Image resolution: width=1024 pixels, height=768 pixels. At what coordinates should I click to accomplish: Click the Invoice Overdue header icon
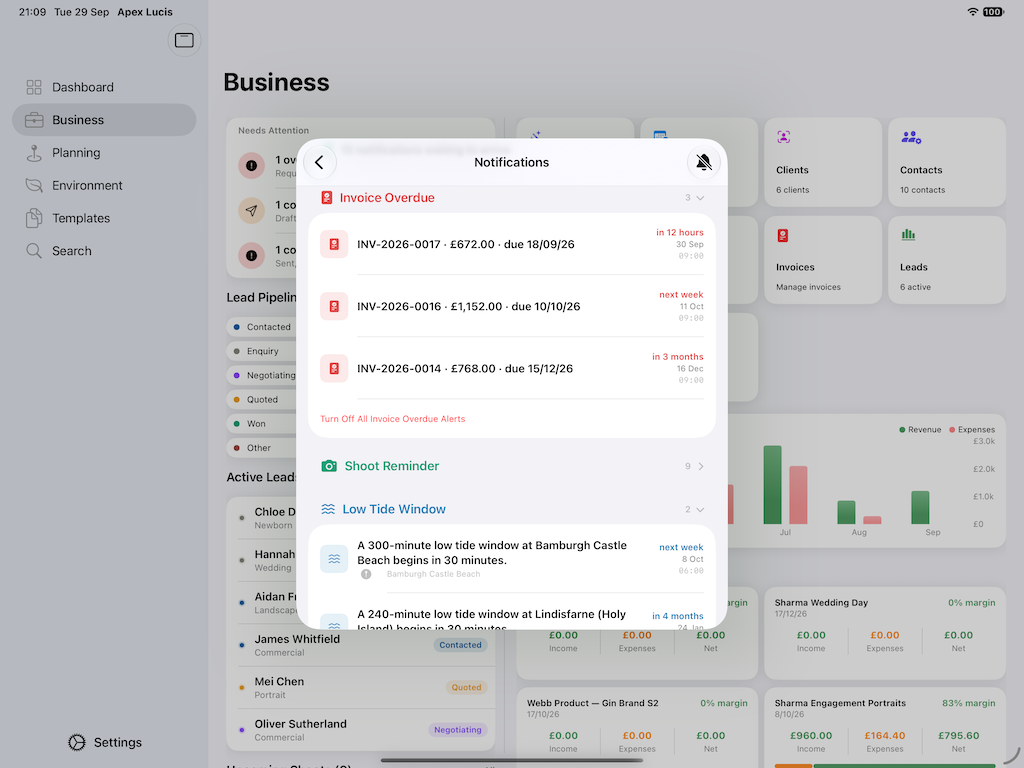tap(327, 198)
